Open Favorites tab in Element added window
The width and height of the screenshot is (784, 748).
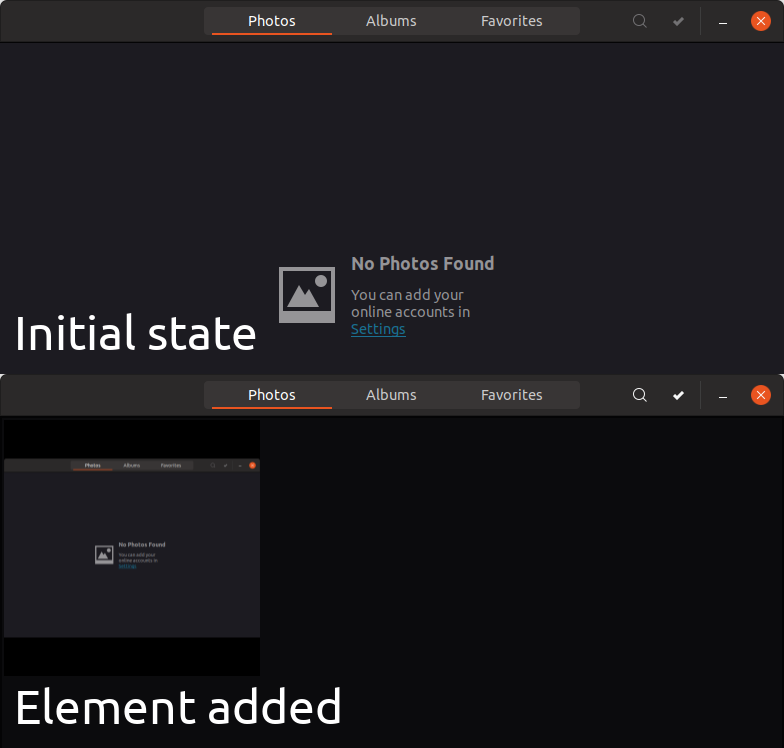[512, 395]
